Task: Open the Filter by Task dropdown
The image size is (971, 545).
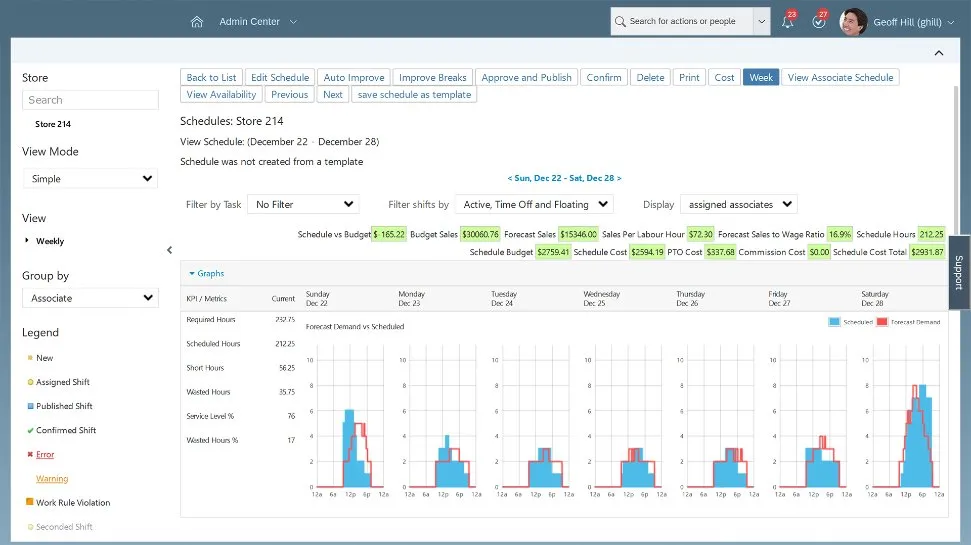Action: 303,204
